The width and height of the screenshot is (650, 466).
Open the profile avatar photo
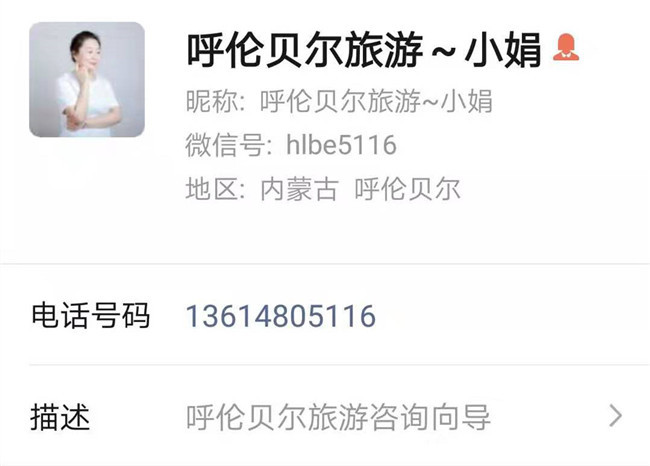[87, 80]
